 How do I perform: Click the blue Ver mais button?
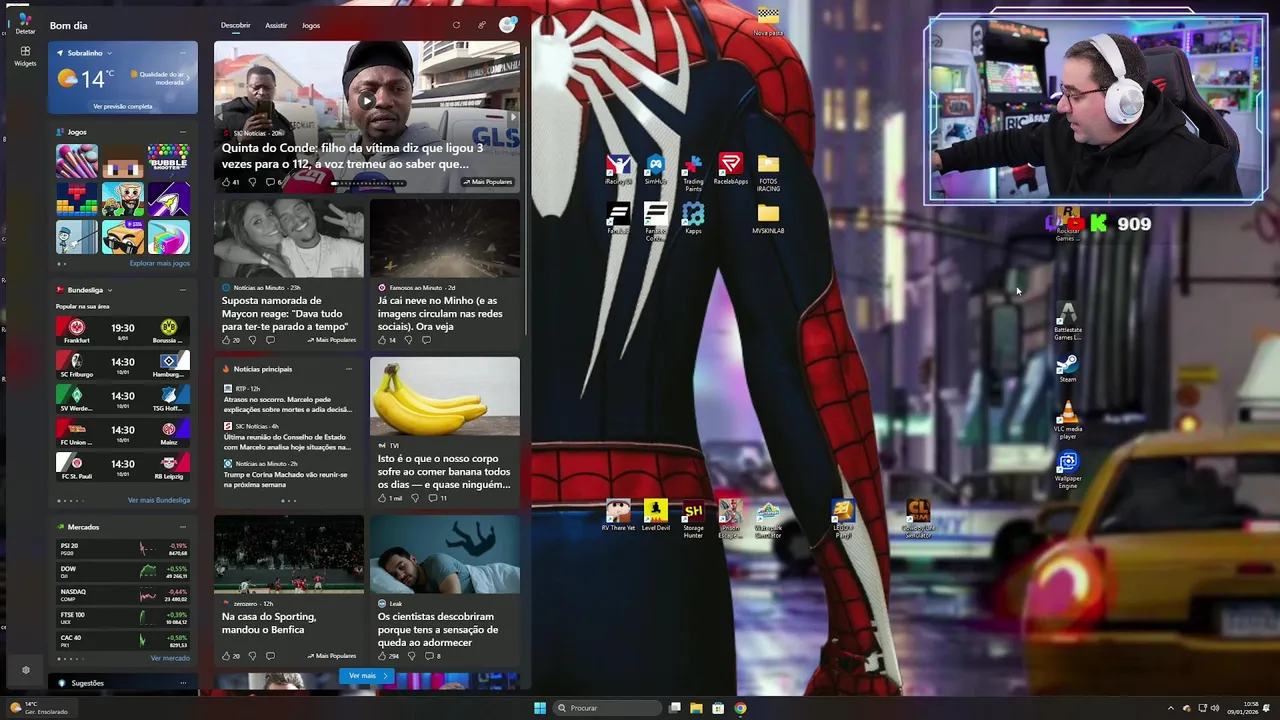(367, 676)
